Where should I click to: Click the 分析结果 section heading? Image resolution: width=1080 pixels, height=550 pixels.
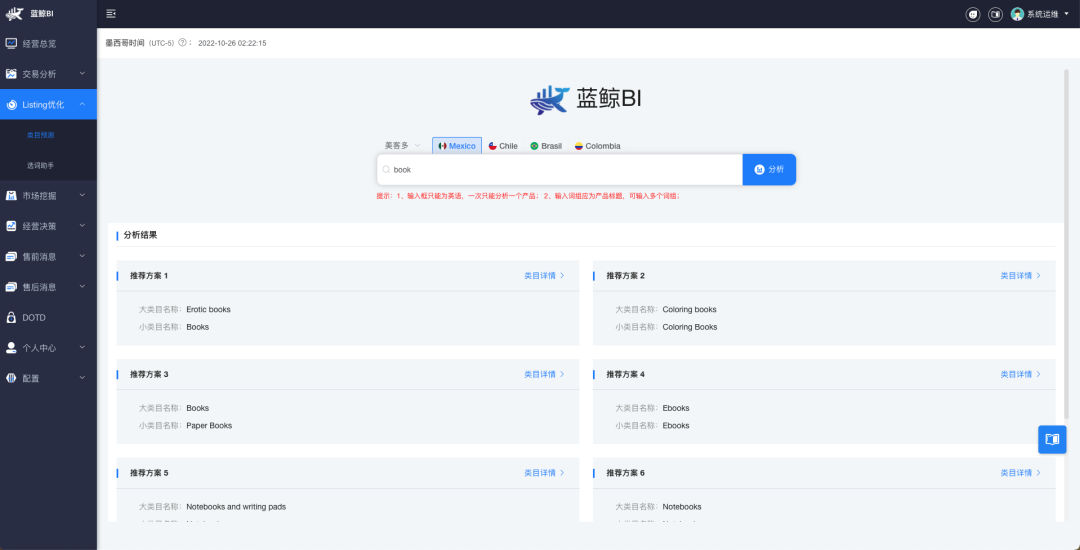[x=141, y=235]
